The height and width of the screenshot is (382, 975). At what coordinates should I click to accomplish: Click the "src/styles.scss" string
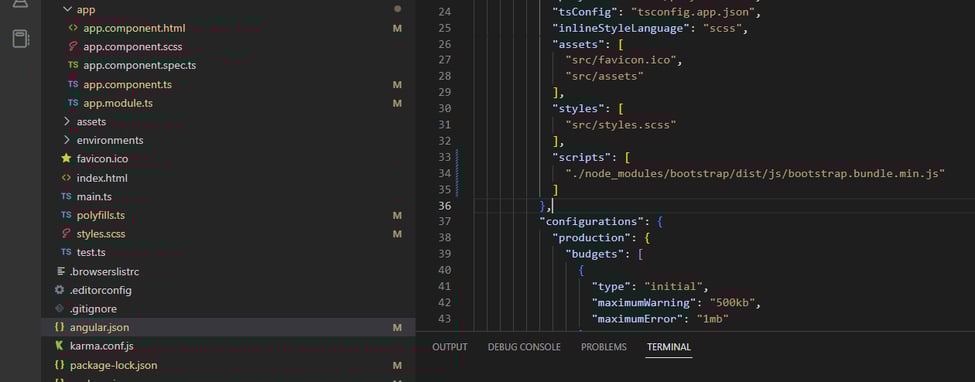click(x=621, y=124)
